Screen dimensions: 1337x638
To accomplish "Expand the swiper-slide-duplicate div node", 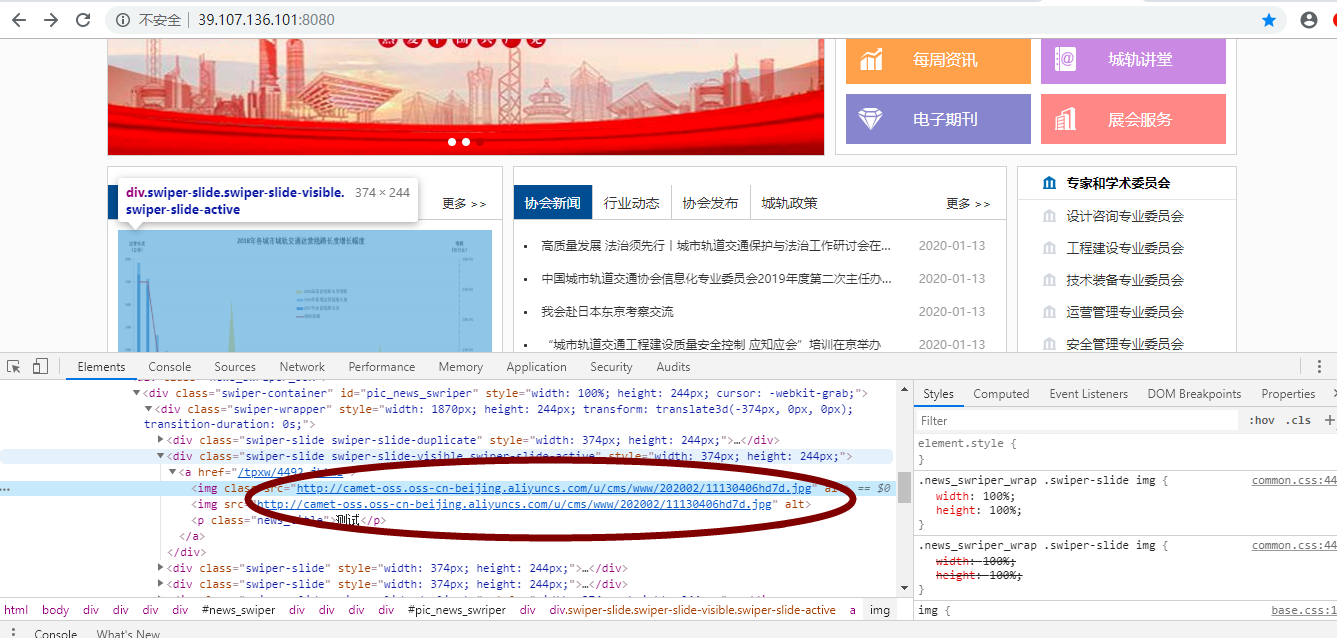I will pos(162,440).
